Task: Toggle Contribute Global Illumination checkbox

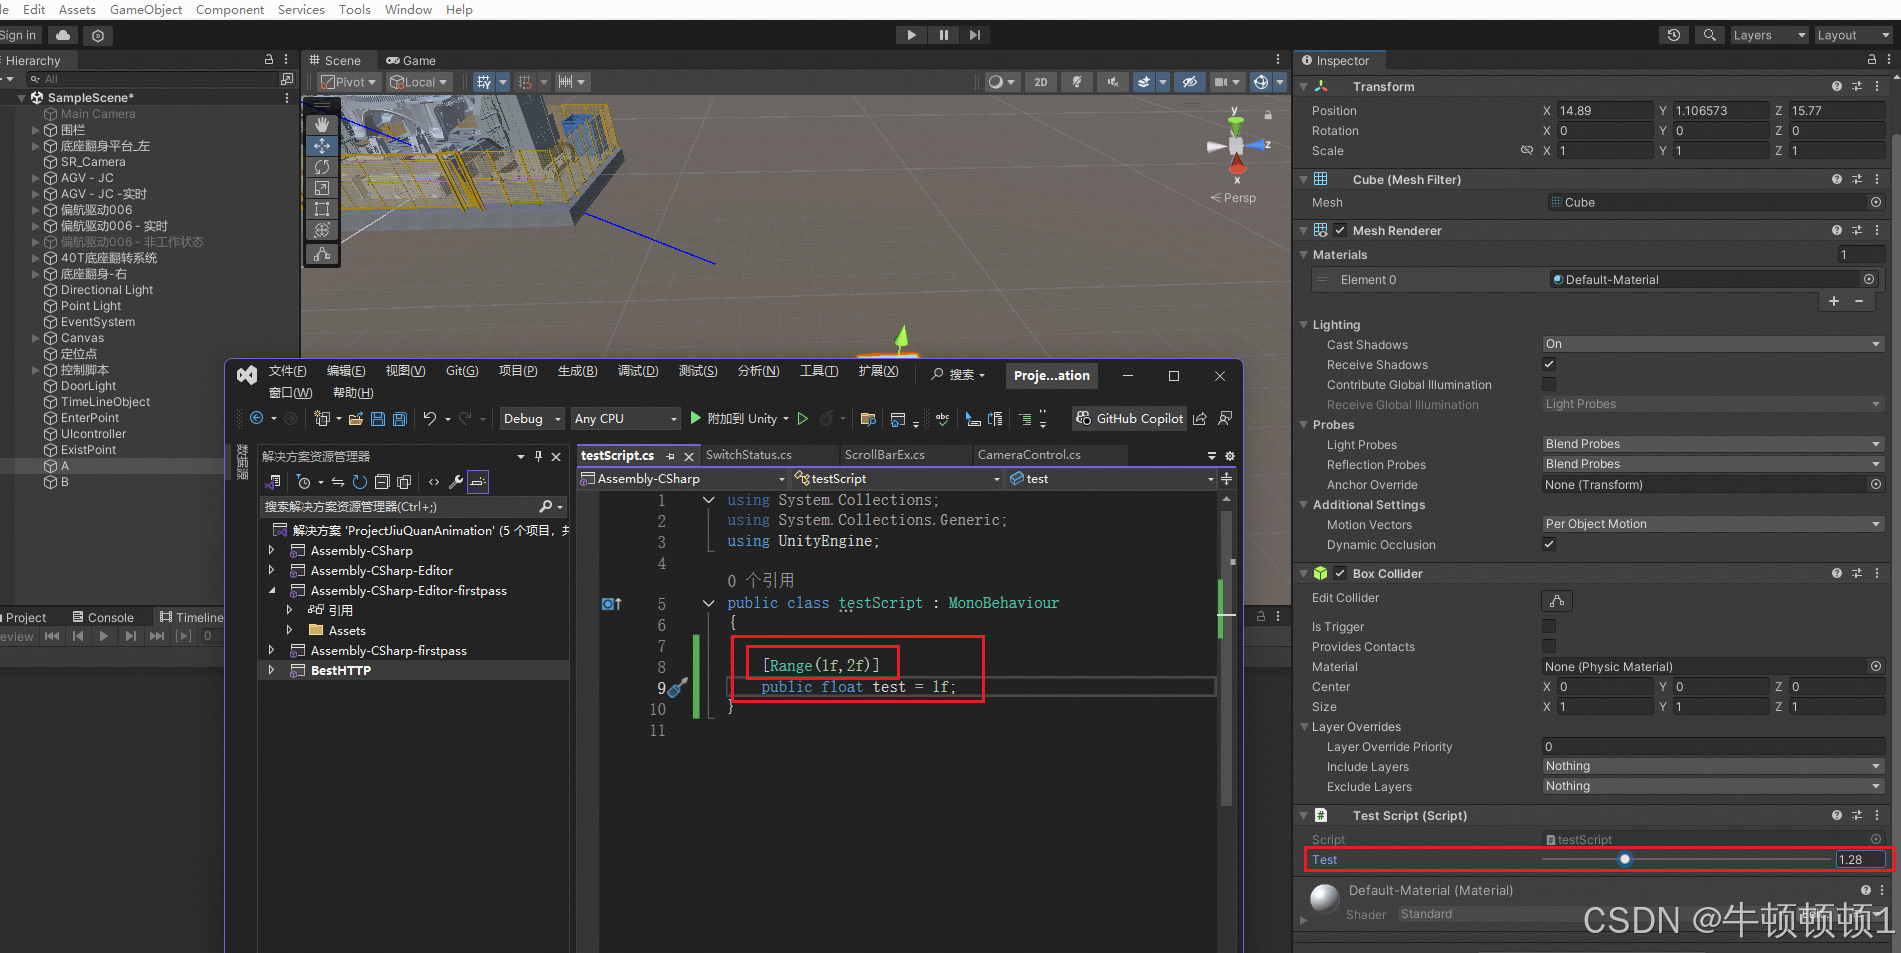Action: (1549, 385)
